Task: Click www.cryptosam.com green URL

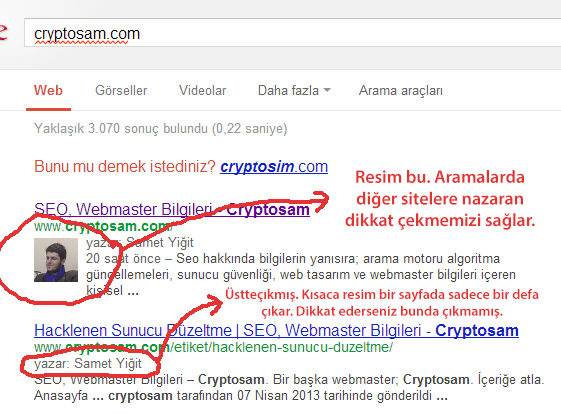Action: pos(103,227)
